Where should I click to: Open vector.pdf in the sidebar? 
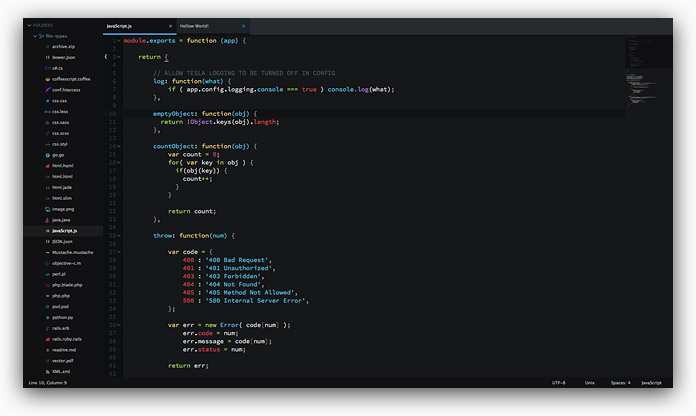click(63, 361)
